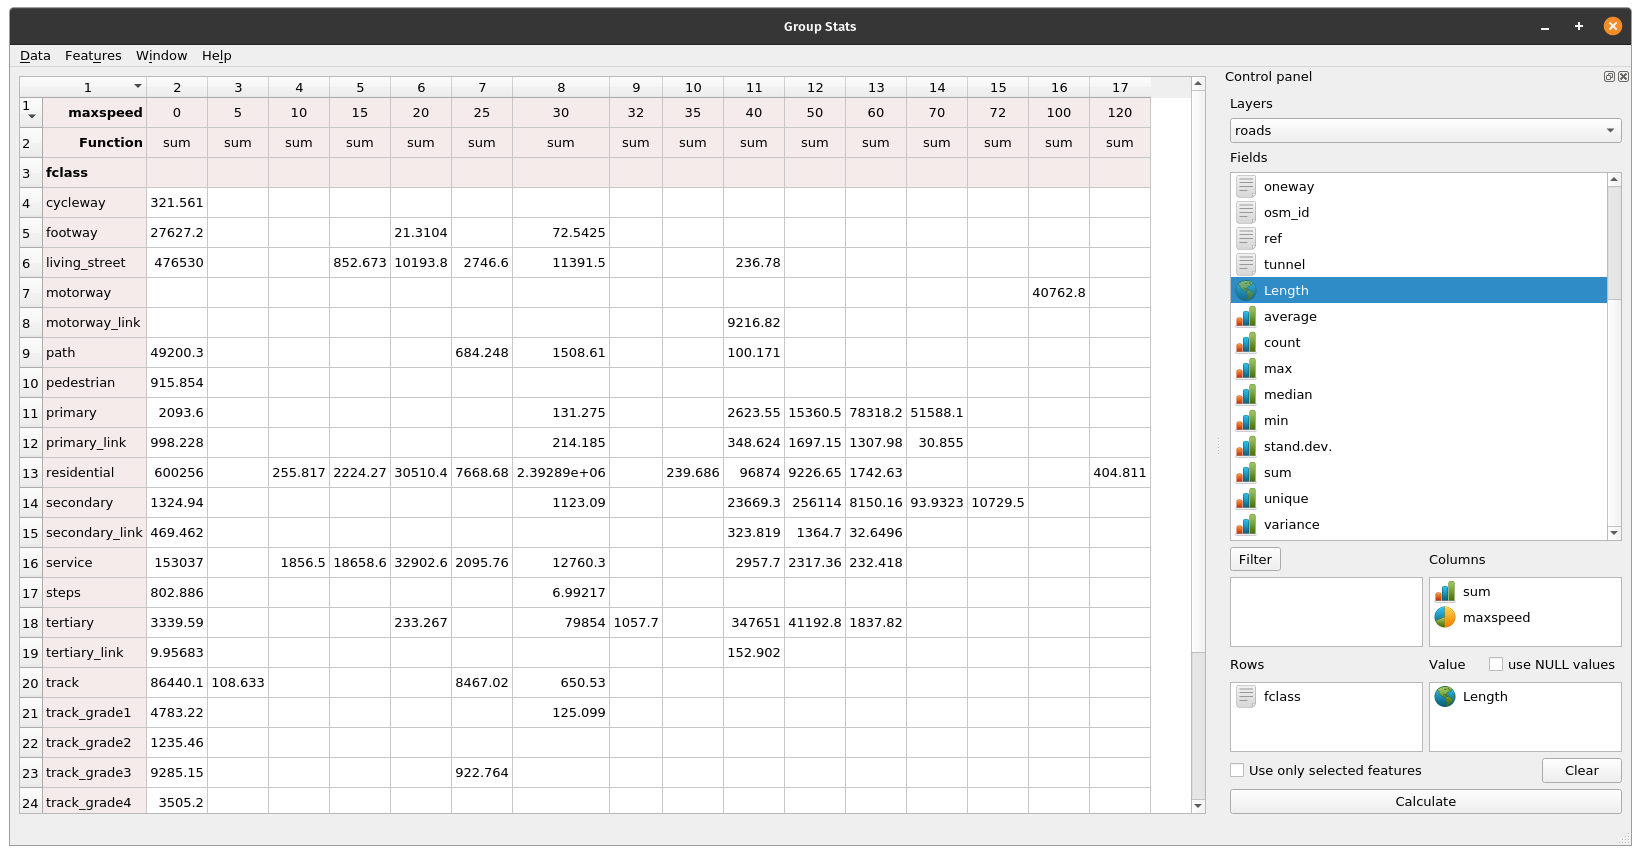Screen dimensions: 1641x855
Task: Toggle Use only selected features checkbox
Action: tap(1237, 770)
